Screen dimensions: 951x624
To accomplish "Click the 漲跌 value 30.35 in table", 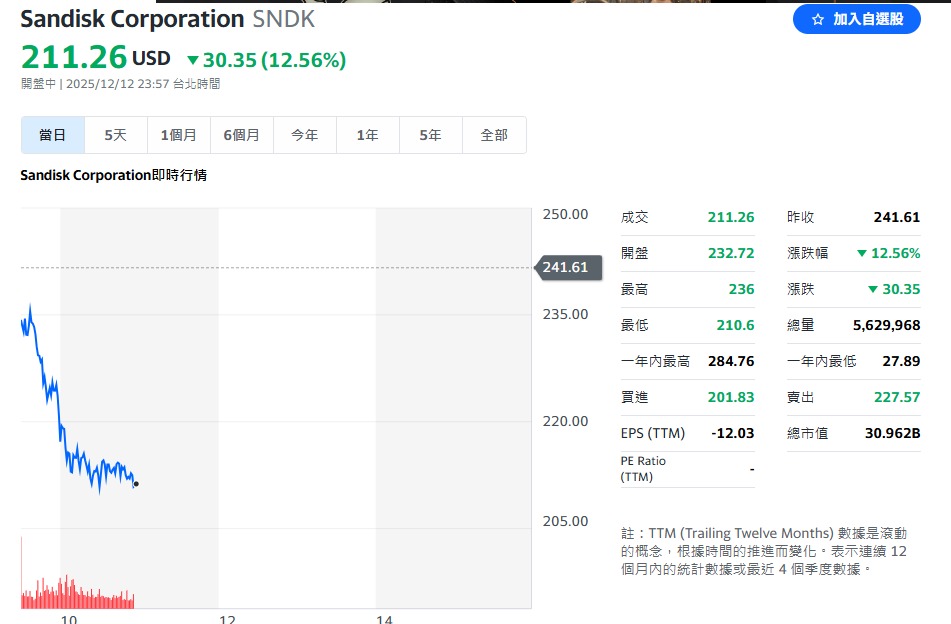I will 894,289.
